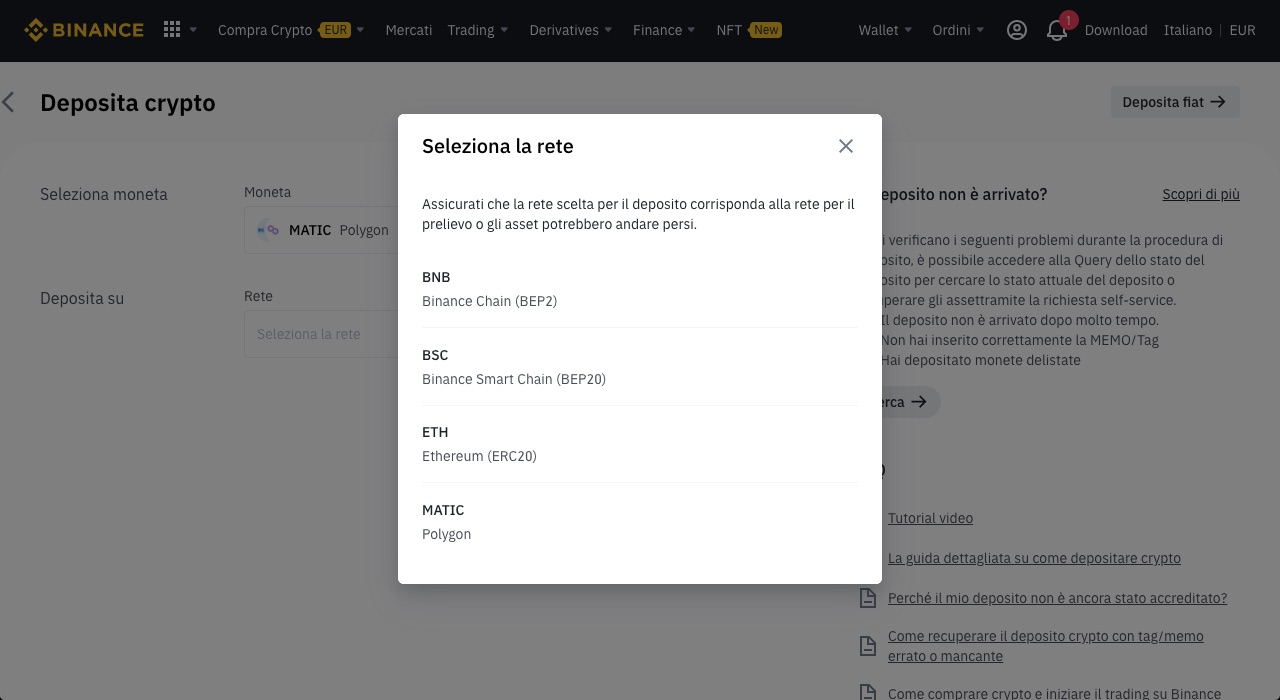Open La guida dettagliata su come depositare crypto

point(1034,558)
